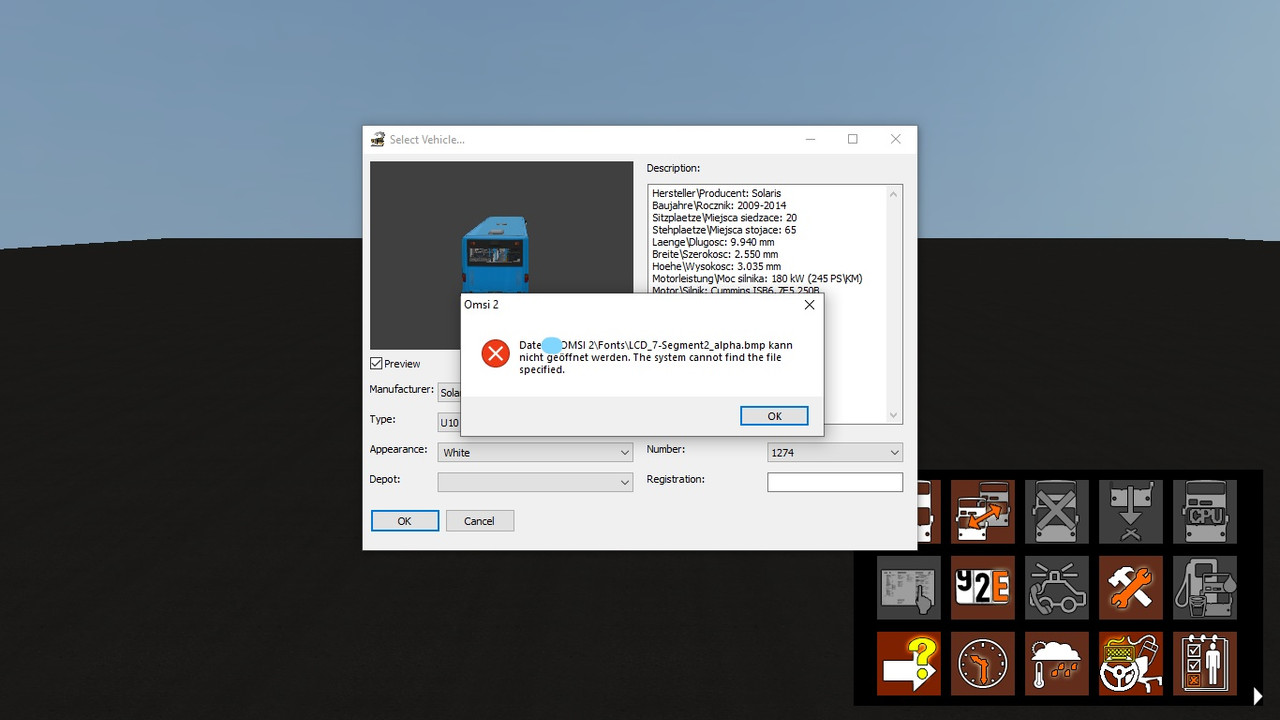Click the Registration input field

(x=835, y=481)
